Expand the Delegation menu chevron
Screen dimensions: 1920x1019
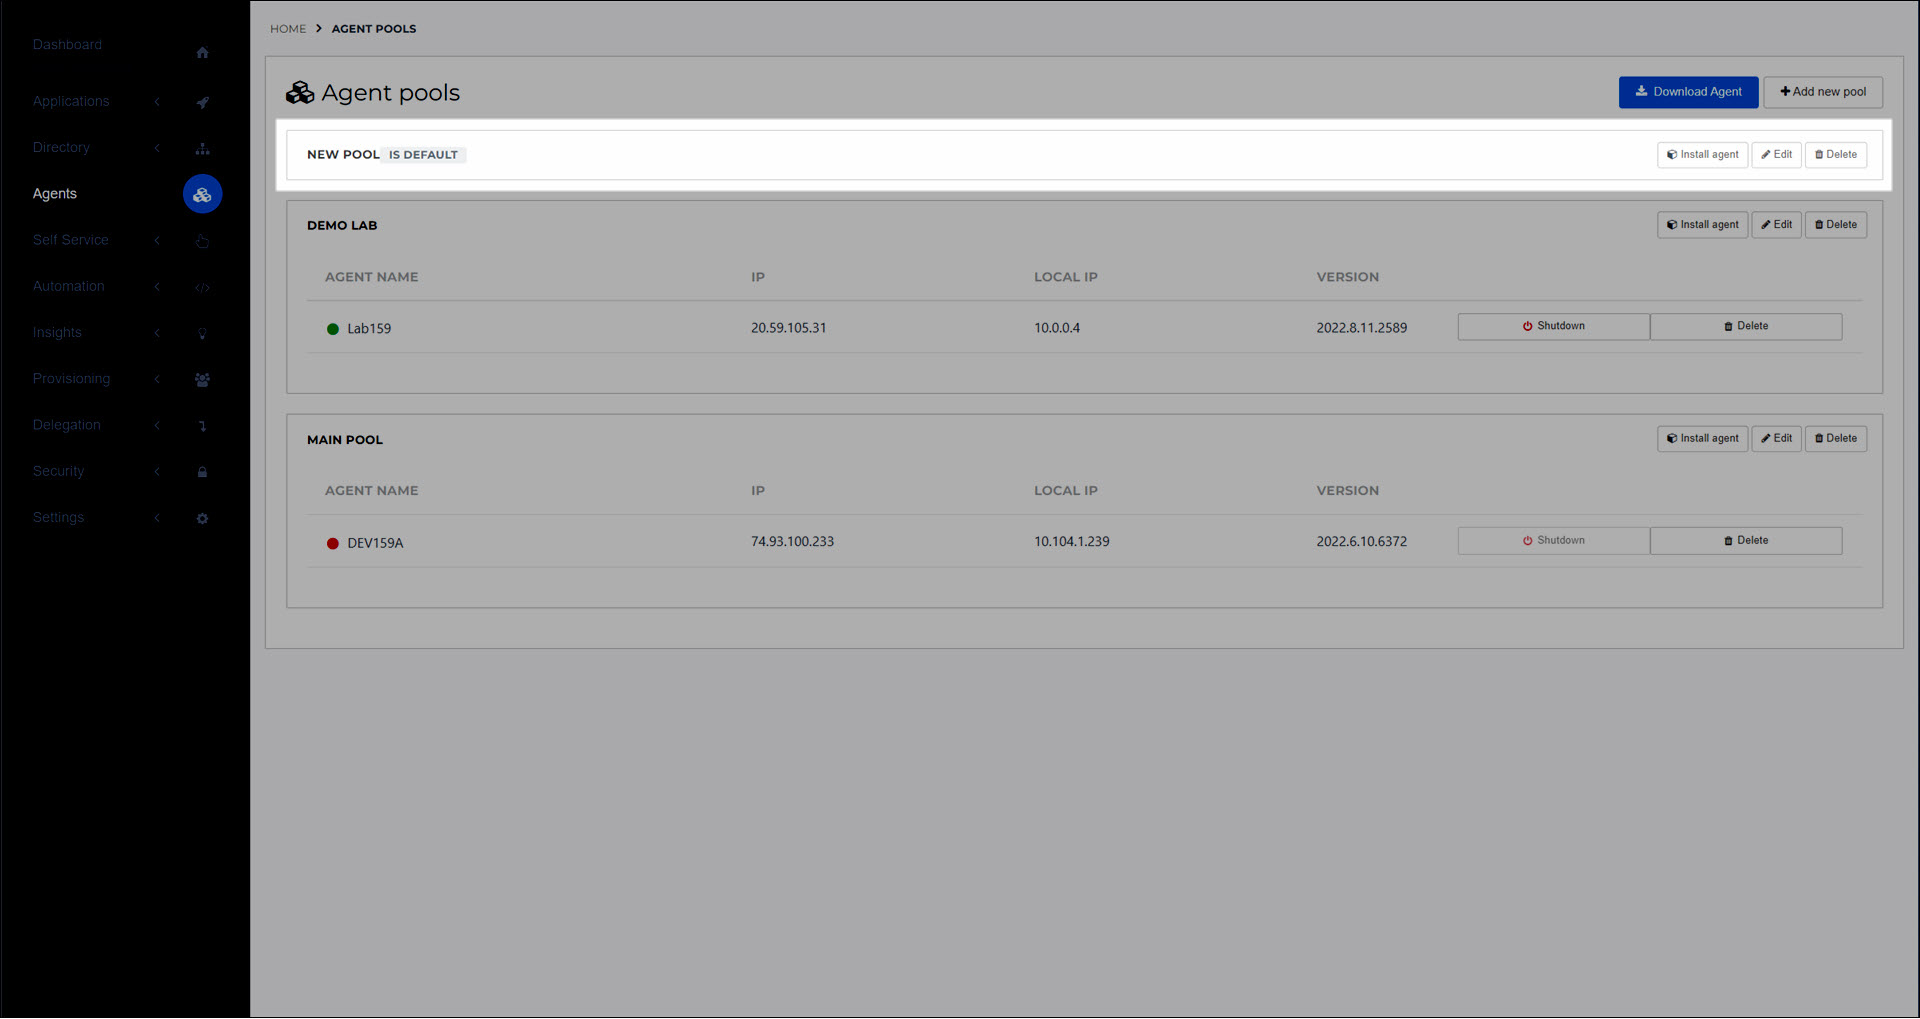[x=157, y=425]
